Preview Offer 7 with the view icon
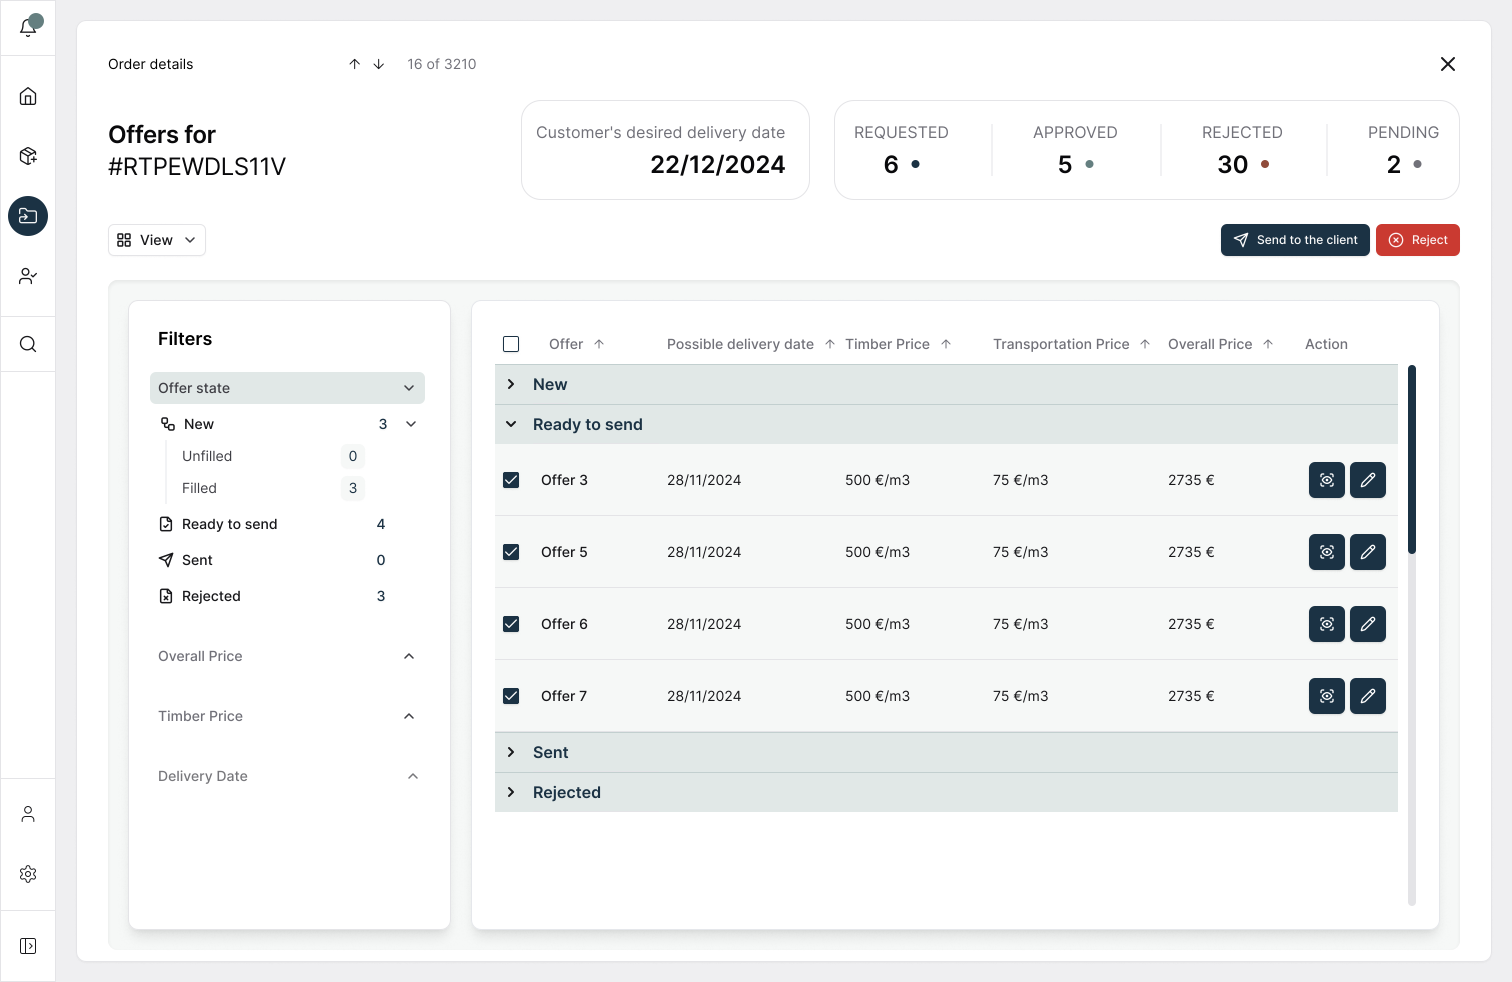1512x982 pixels. 1327,696
